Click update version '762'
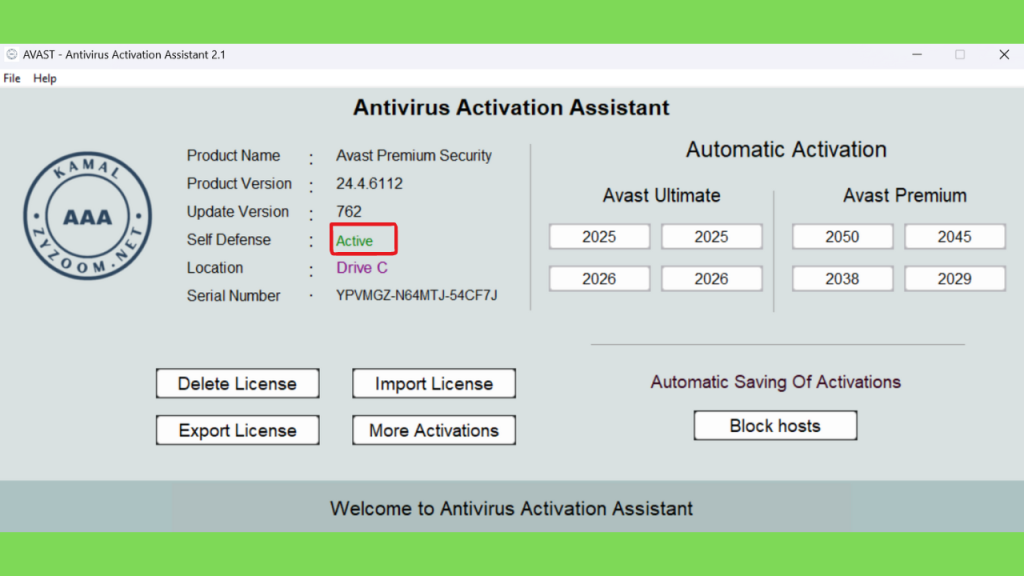1024x576 pixels. [x=349, y=212]
